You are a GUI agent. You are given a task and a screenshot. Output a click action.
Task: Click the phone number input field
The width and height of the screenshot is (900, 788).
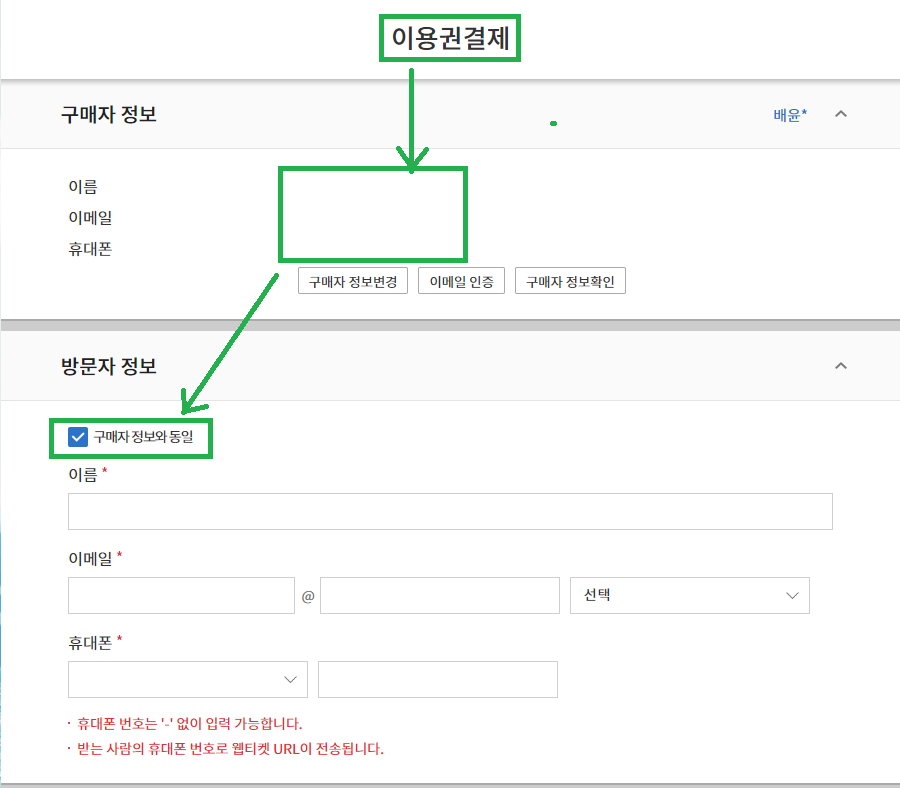437,679
